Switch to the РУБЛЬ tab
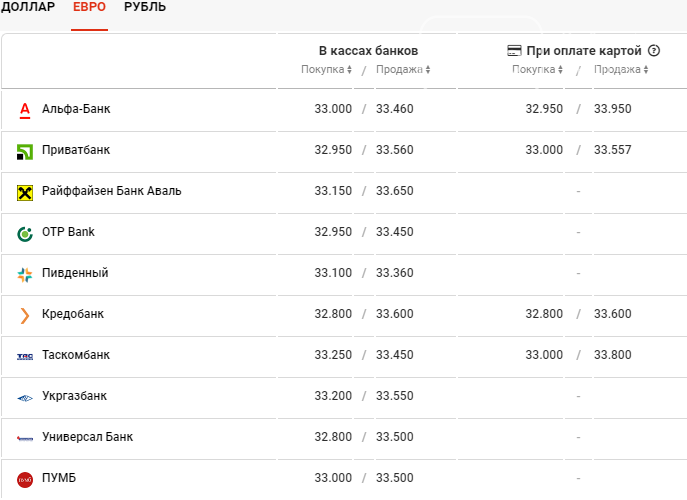Screen dimensions: 687x500 pos(145,7)
